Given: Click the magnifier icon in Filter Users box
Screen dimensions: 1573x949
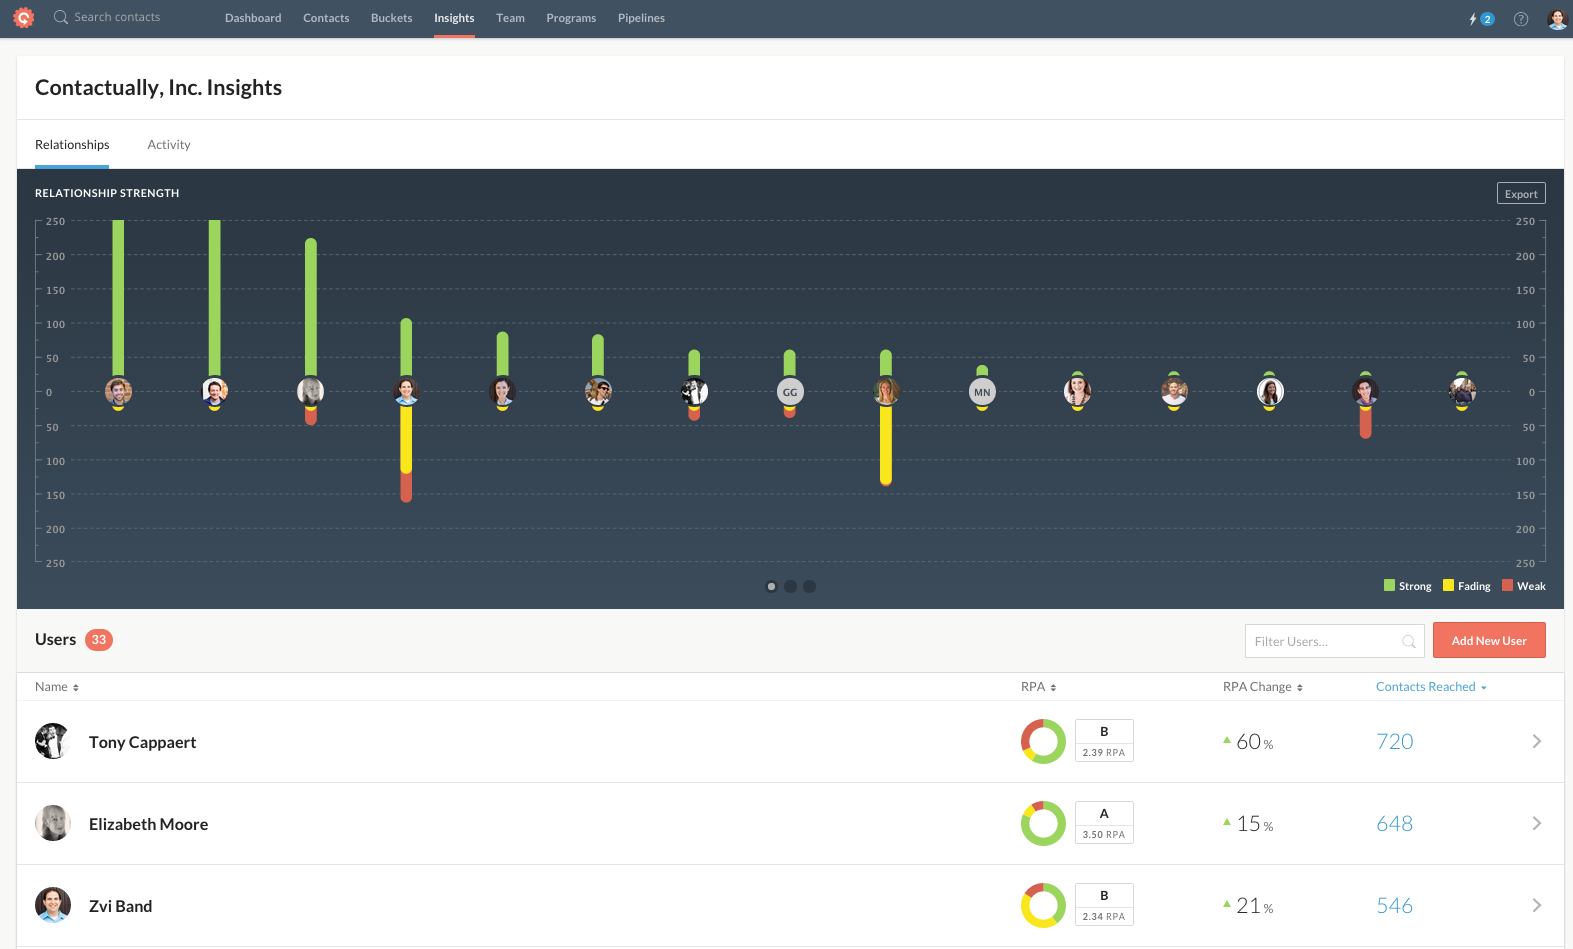Looking at the screenshot, I should coord(1408,642).
